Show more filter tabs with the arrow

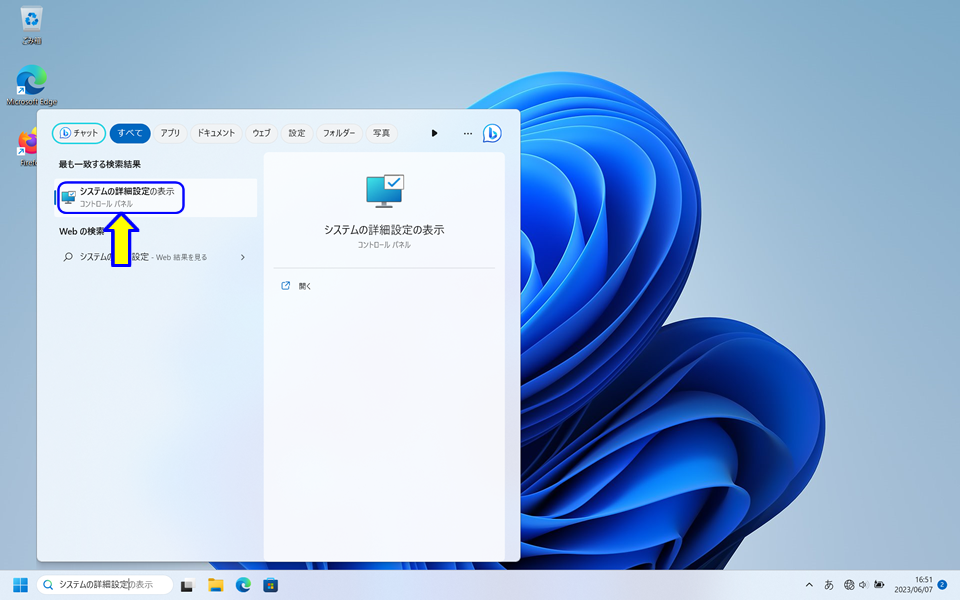434,133
